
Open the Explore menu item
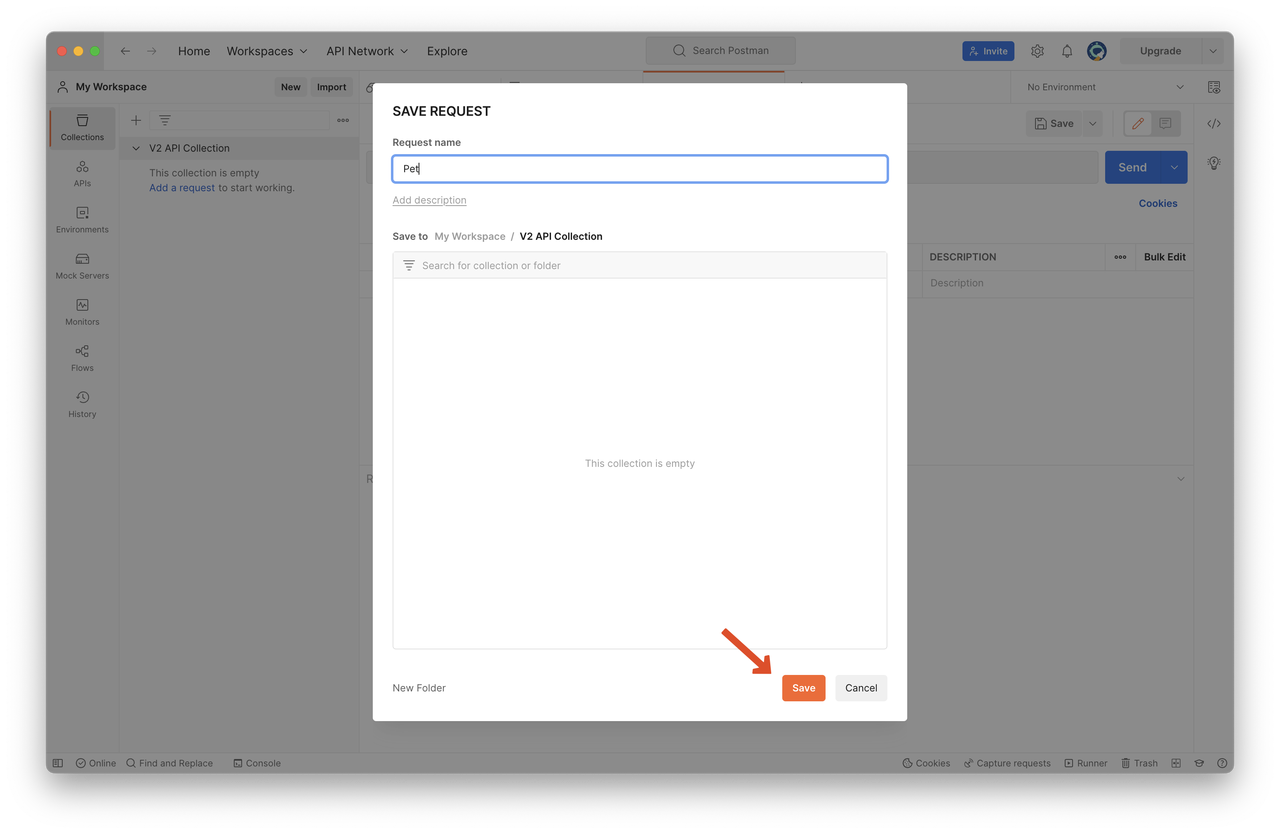coord(447,51)
